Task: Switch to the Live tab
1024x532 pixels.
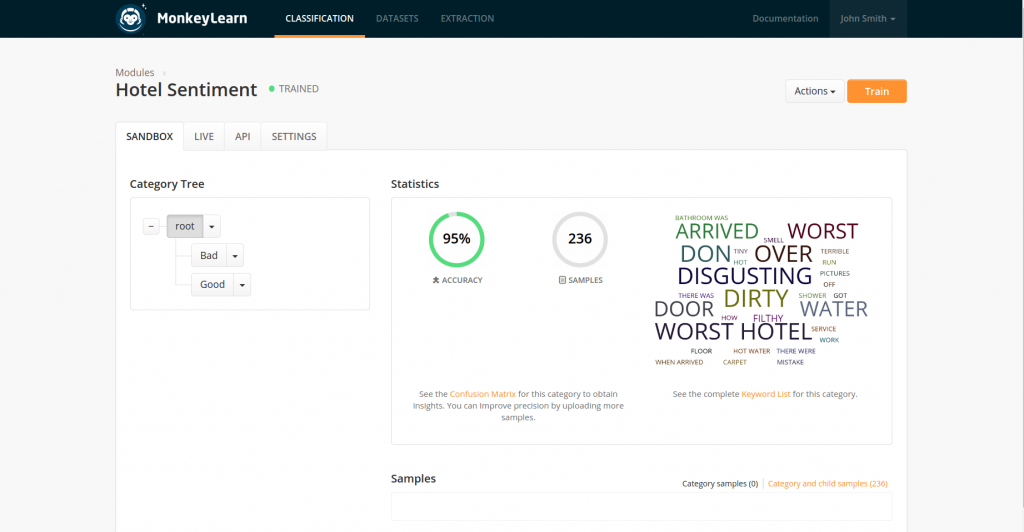Action: tap(204, 136)
